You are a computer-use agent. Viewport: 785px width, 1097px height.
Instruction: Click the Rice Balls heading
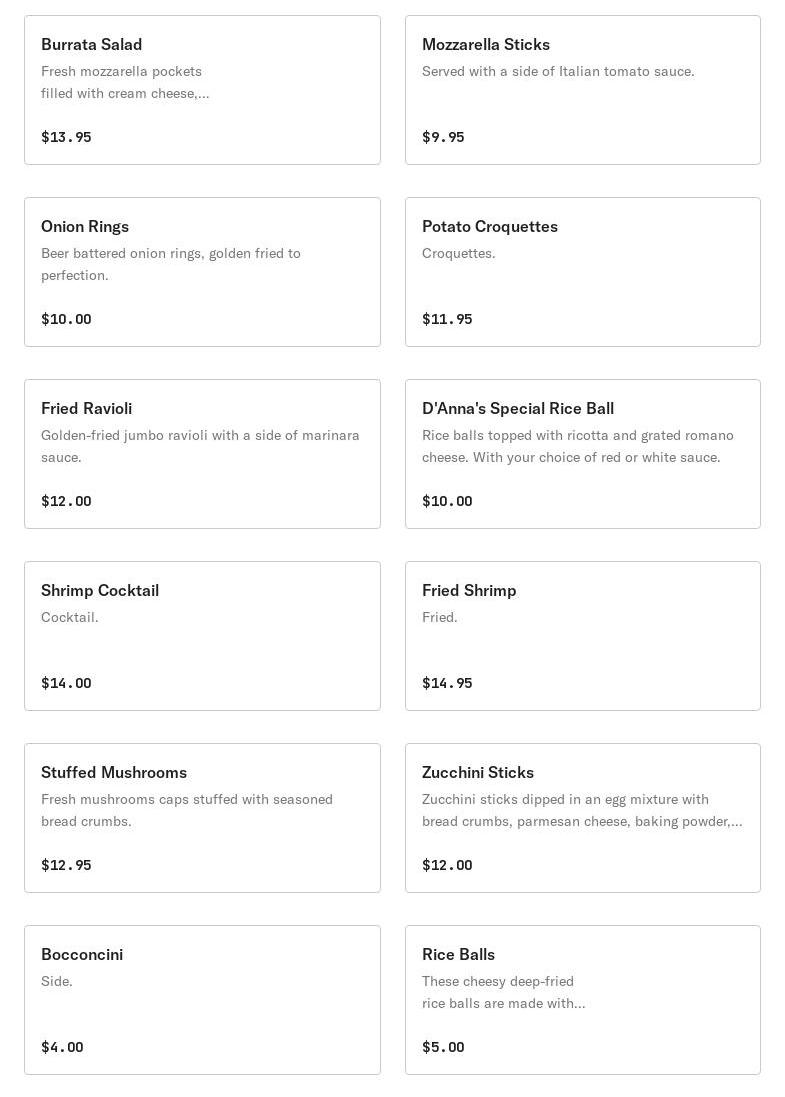(458, 955)
